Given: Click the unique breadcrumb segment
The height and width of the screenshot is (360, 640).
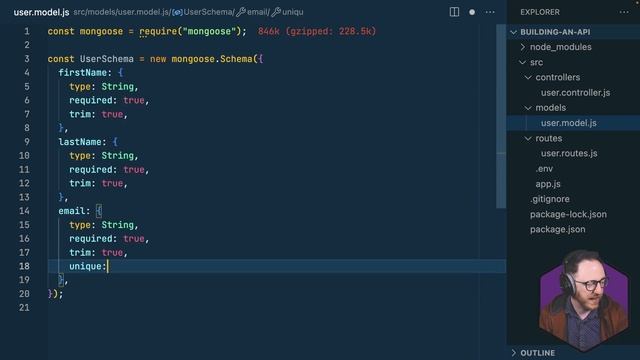Looking at the screenshot, I should tap(288, 12).
